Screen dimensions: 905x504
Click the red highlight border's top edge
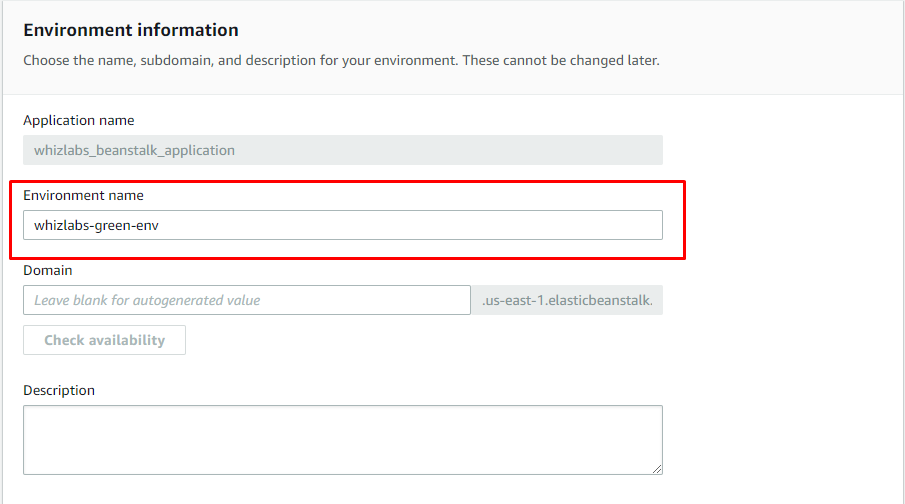click(x=347, y=182)
